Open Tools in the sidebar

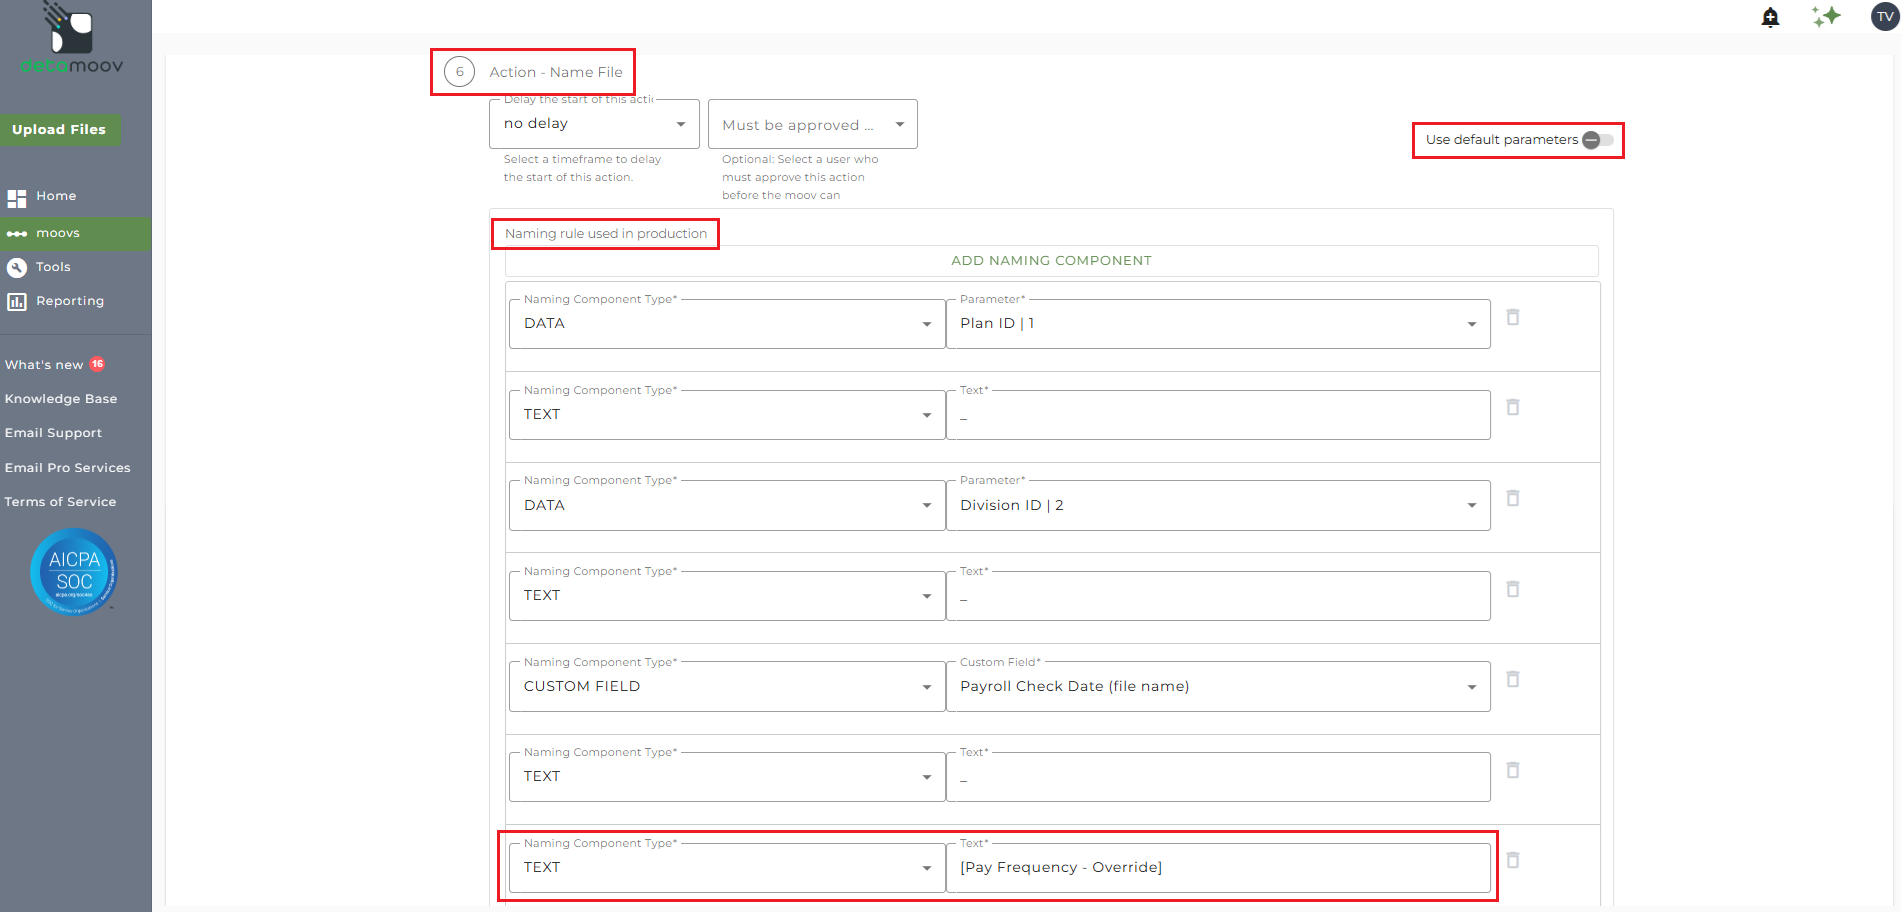[53, 267]
